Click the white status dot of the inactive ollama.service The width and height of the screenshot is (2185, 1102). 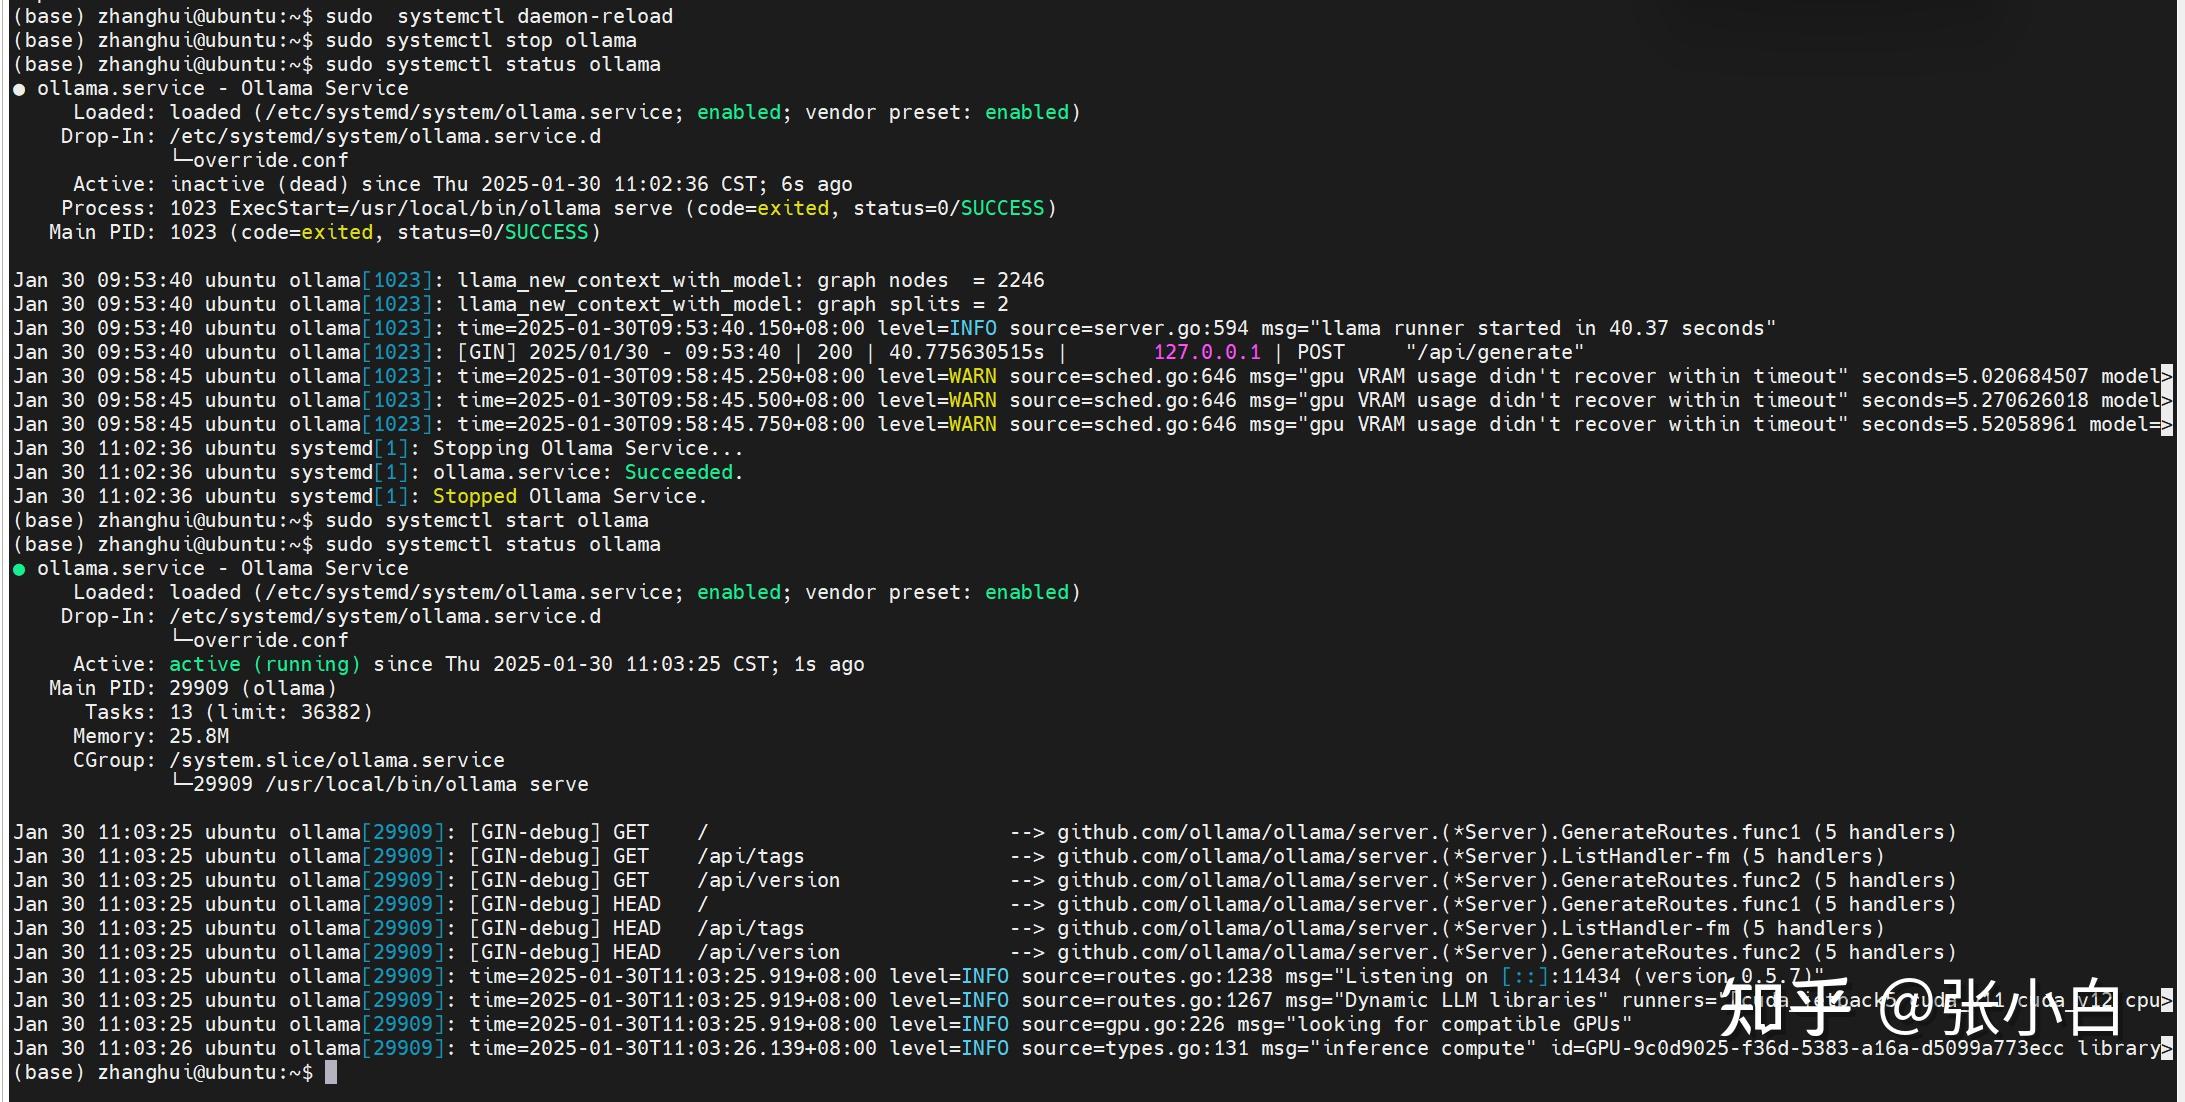tap(19, 89)
